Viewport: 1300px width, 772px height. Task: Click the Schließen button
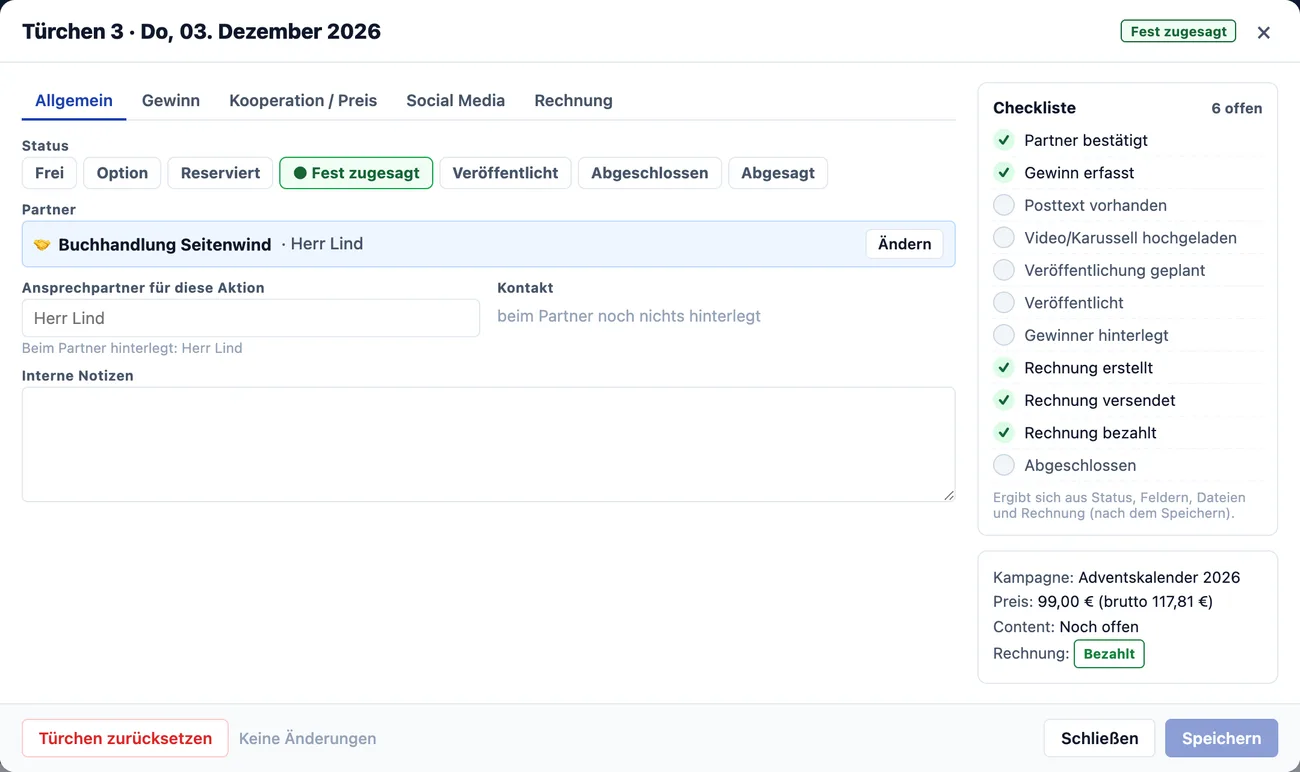tap(1099, 738)
